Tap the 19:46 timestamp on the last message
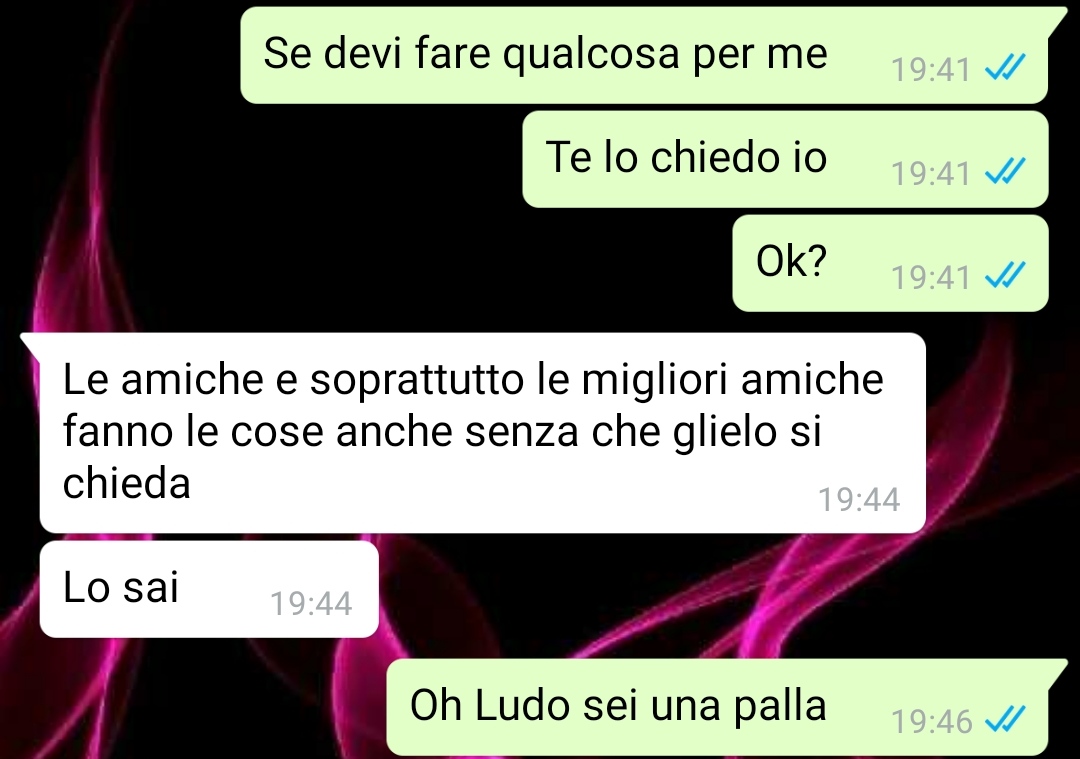The height and width of the screenshot is (759, 1080). pyautogui.click(x=931, y=722)
